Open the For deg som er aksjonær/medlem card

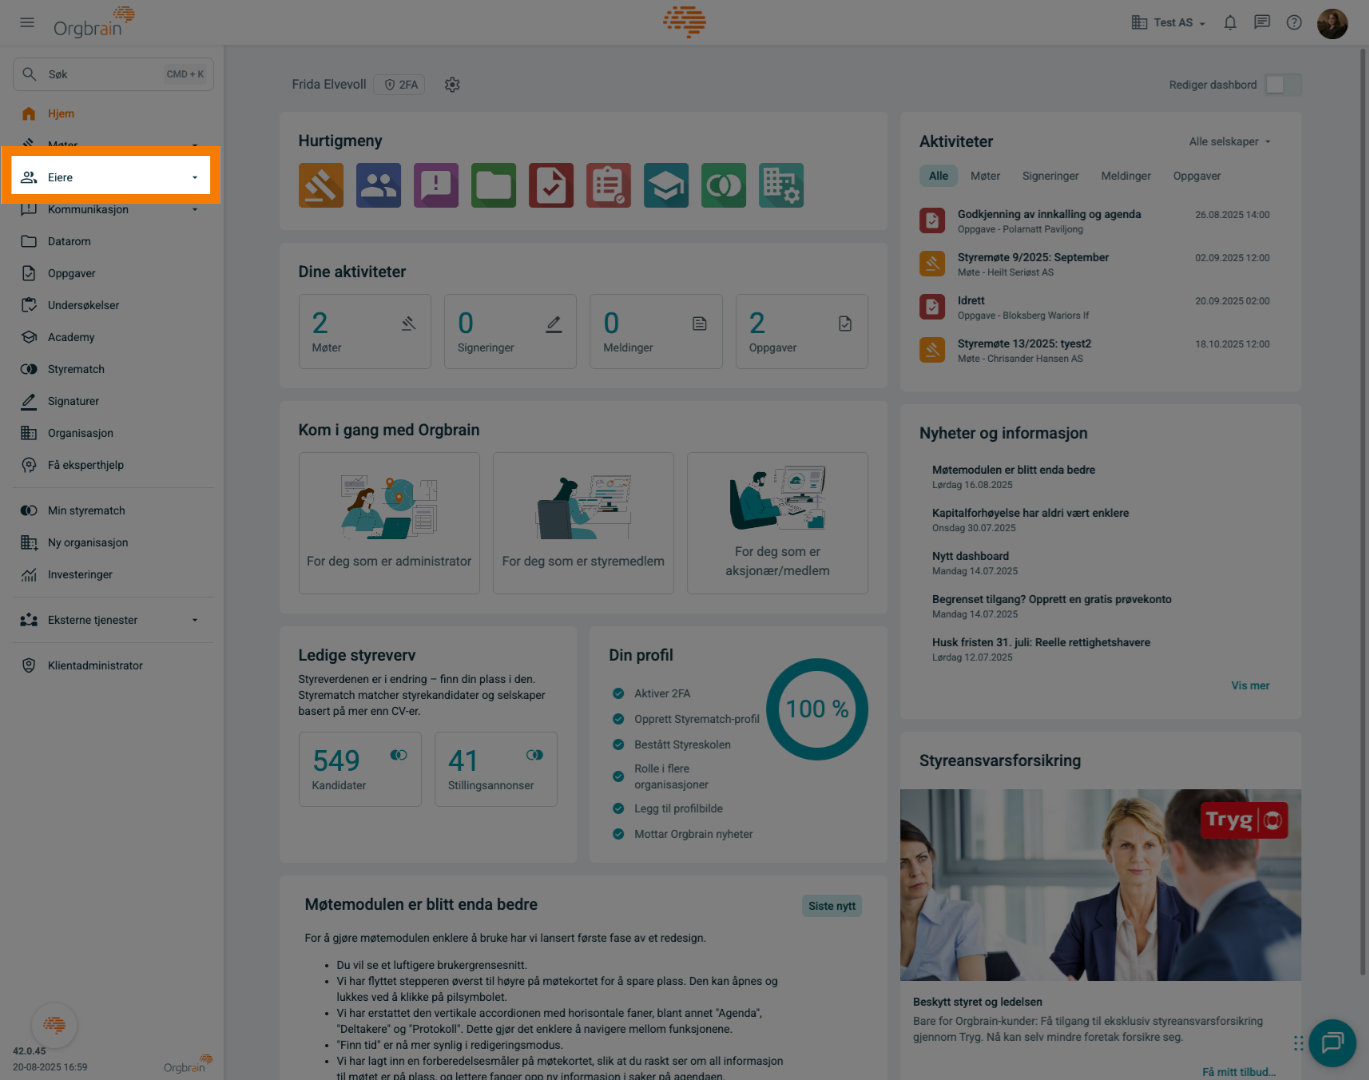click(777, 523)
